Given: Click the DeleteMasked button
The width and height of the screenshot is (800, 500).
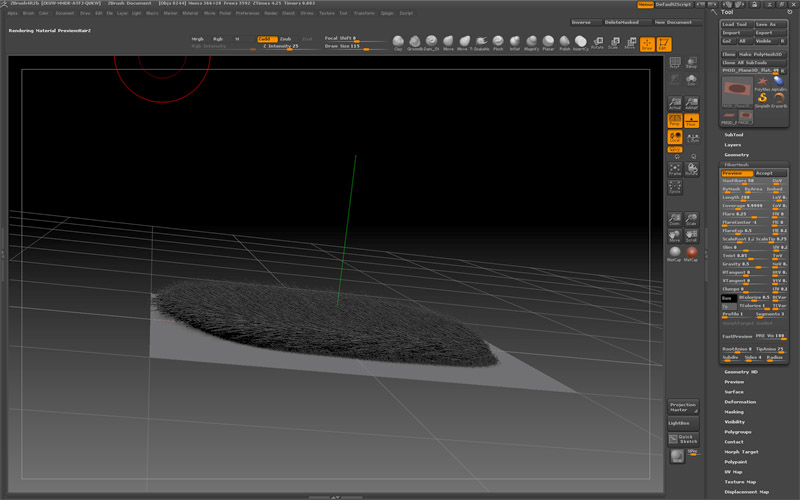Looking at the screenshot, I should click(626, 22).
